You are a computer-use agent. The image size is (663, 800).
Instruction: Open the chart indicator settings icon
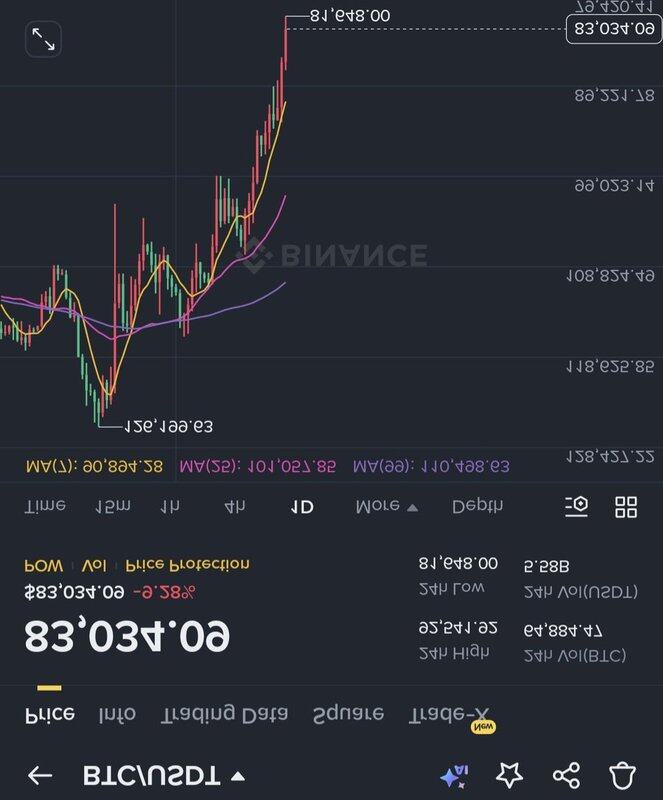pyautogui.click(x=576, y=506)
